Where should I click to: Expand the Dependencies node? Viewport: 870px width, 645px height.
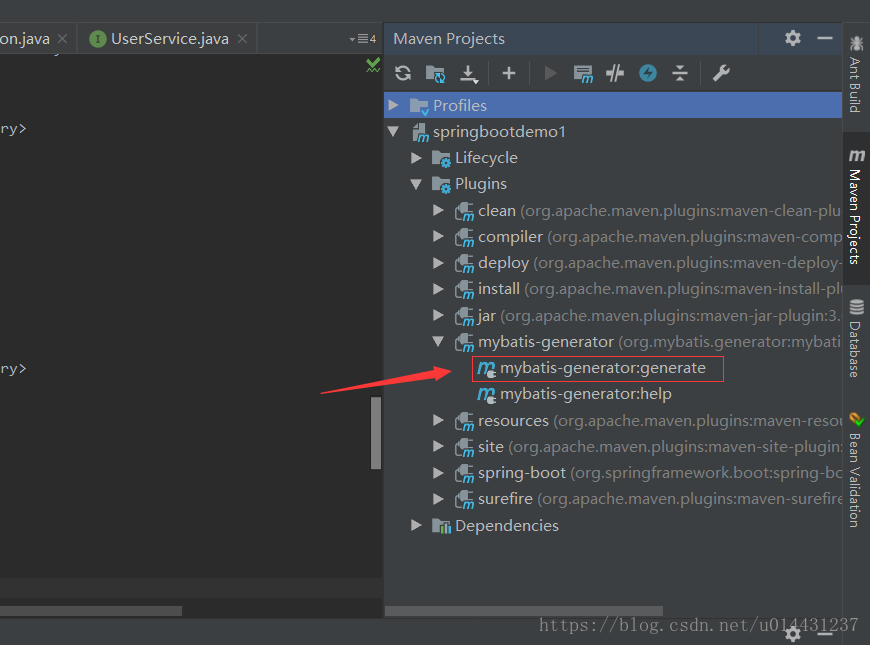(x=416, y=525)
